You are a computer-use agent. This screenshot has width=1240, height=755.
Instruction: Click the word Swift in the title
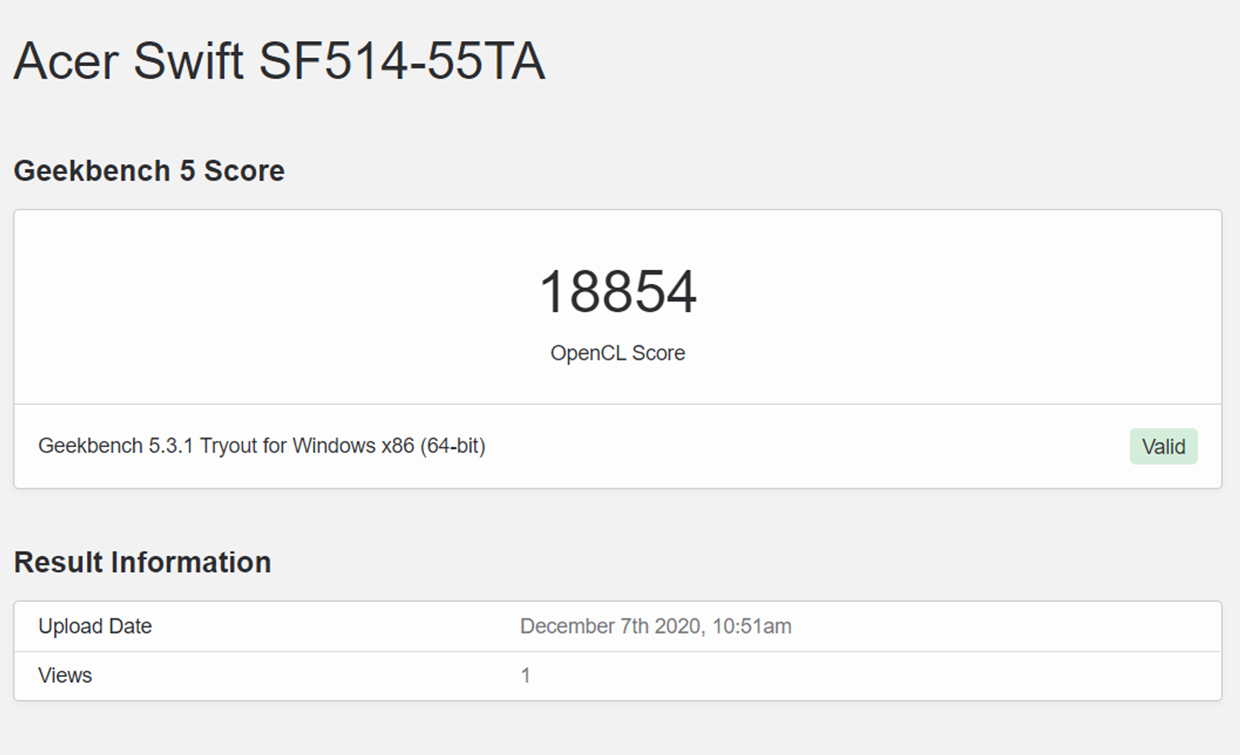[188, 62]
